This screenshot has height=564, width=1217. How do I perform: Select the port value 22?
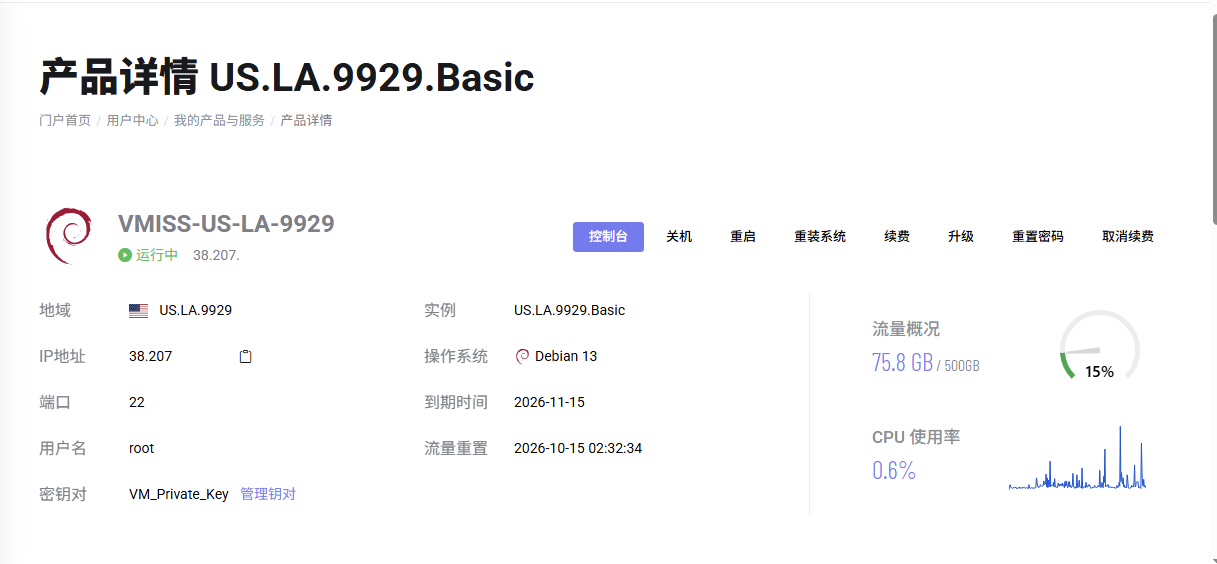[137, 402]
